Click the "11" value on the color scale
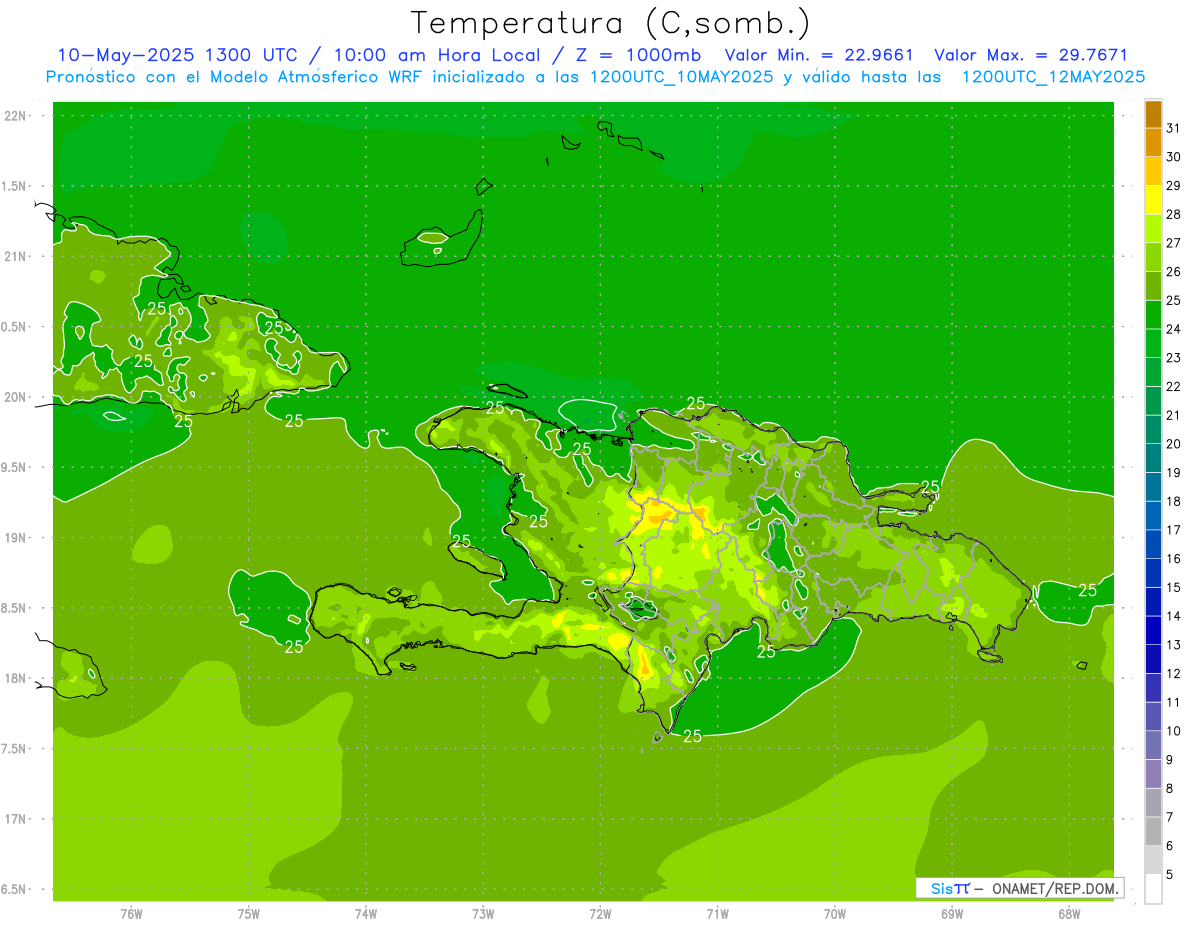Viewport: 1200px width, 927px height. (1174, 702)
